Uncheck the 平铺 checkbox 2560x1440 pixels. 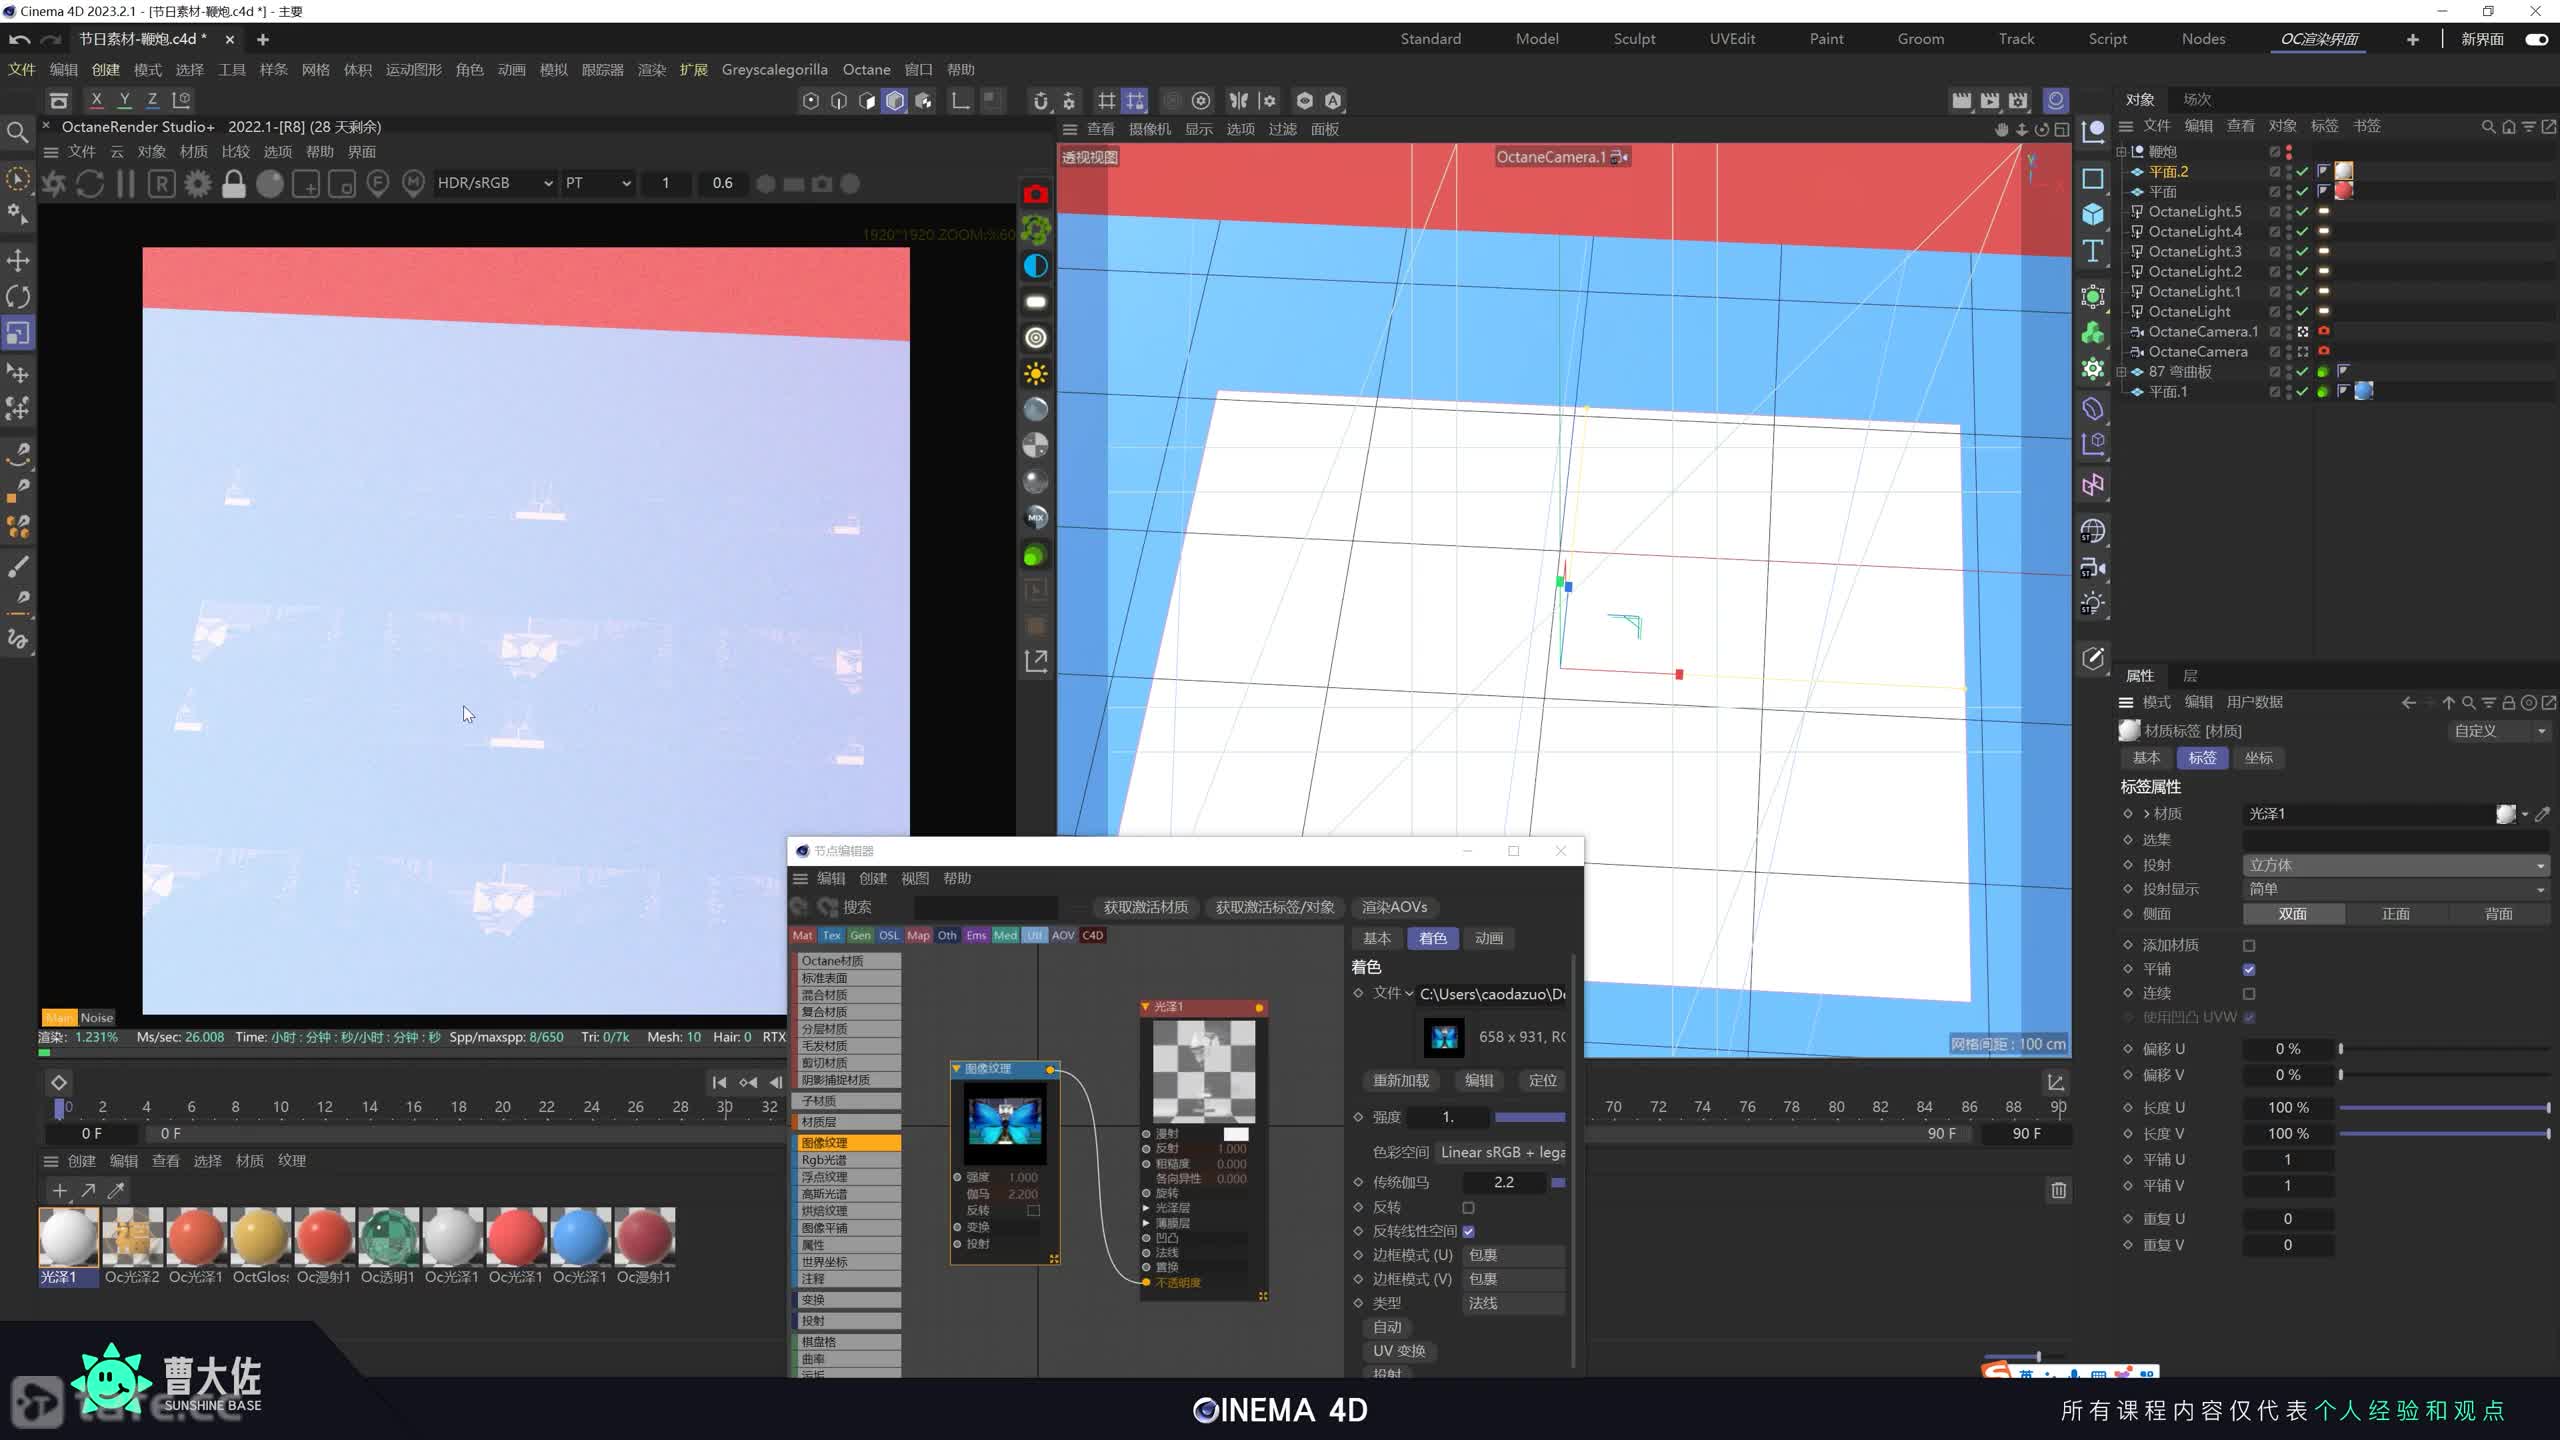2249,969
